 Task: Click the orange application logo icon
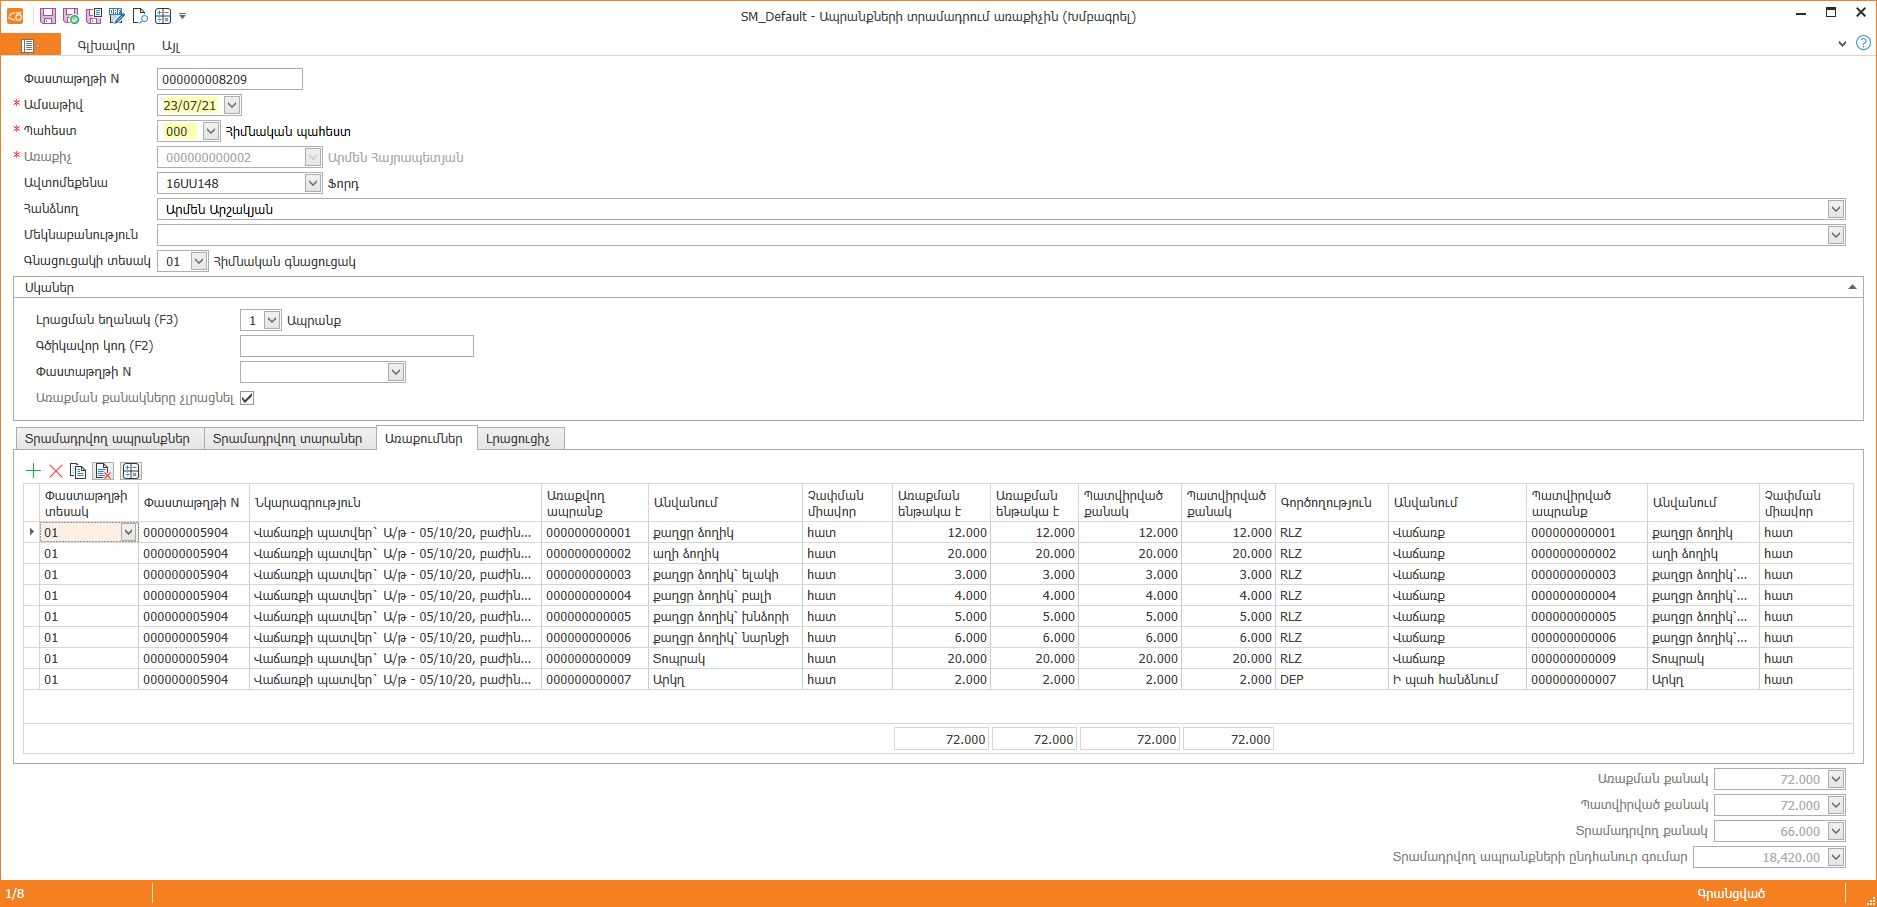(15, 16)
